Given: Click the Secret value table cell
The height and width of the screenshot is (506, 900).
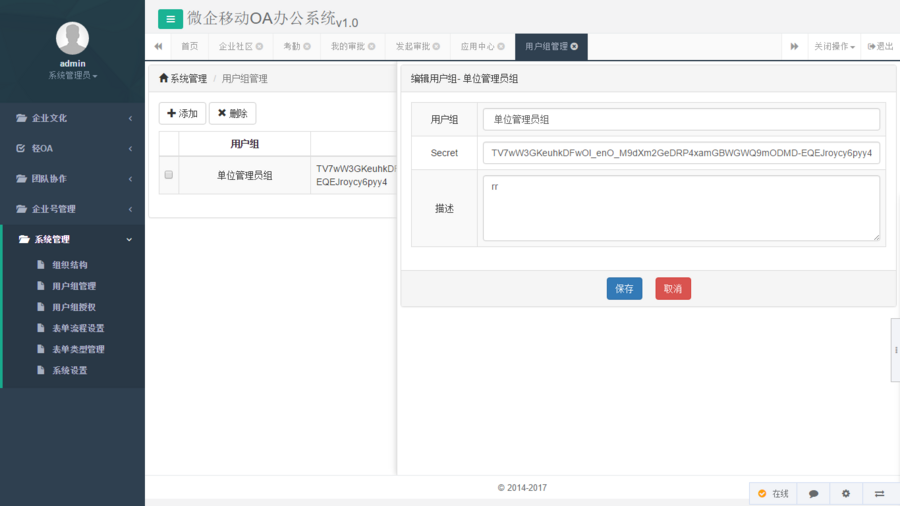Looking at the screenshot, I should coord(354,175).
